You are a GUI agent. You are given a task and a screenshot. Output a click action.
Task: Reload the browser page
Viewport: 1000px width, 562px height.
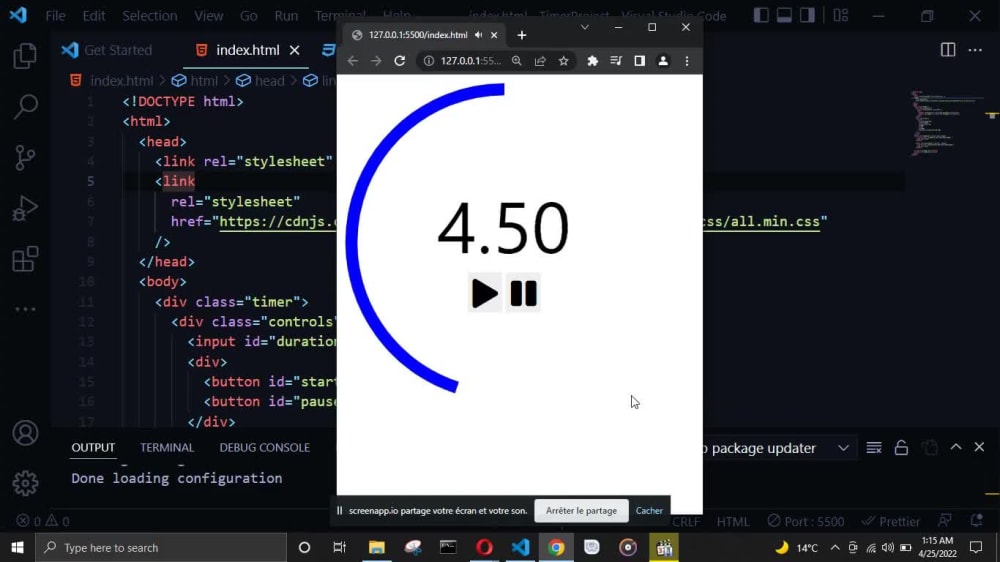point(400,61)
